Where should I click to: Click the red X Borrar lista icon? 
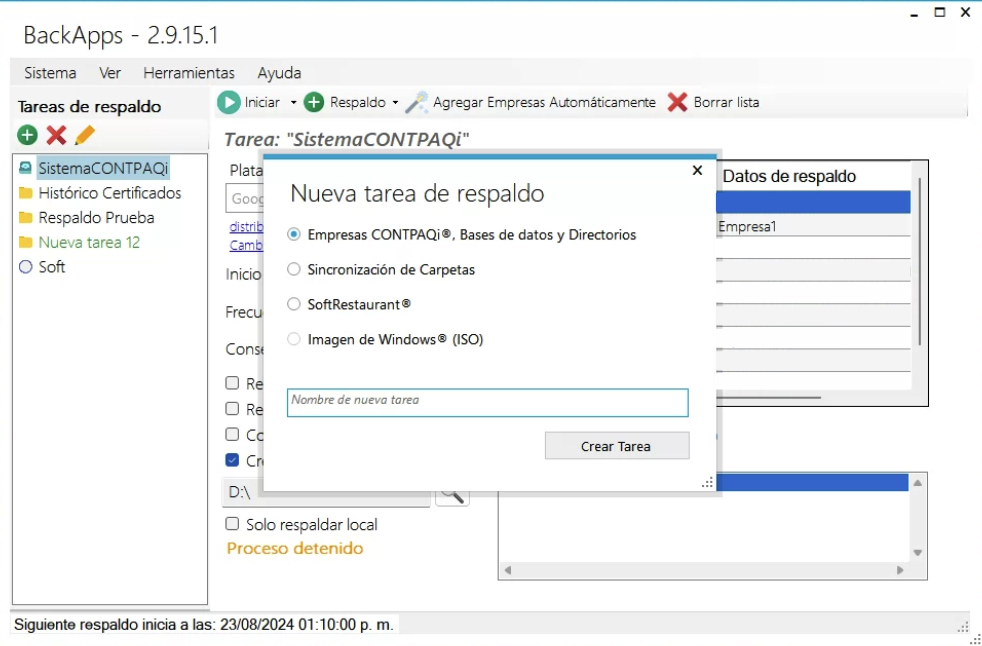[677, 102]
